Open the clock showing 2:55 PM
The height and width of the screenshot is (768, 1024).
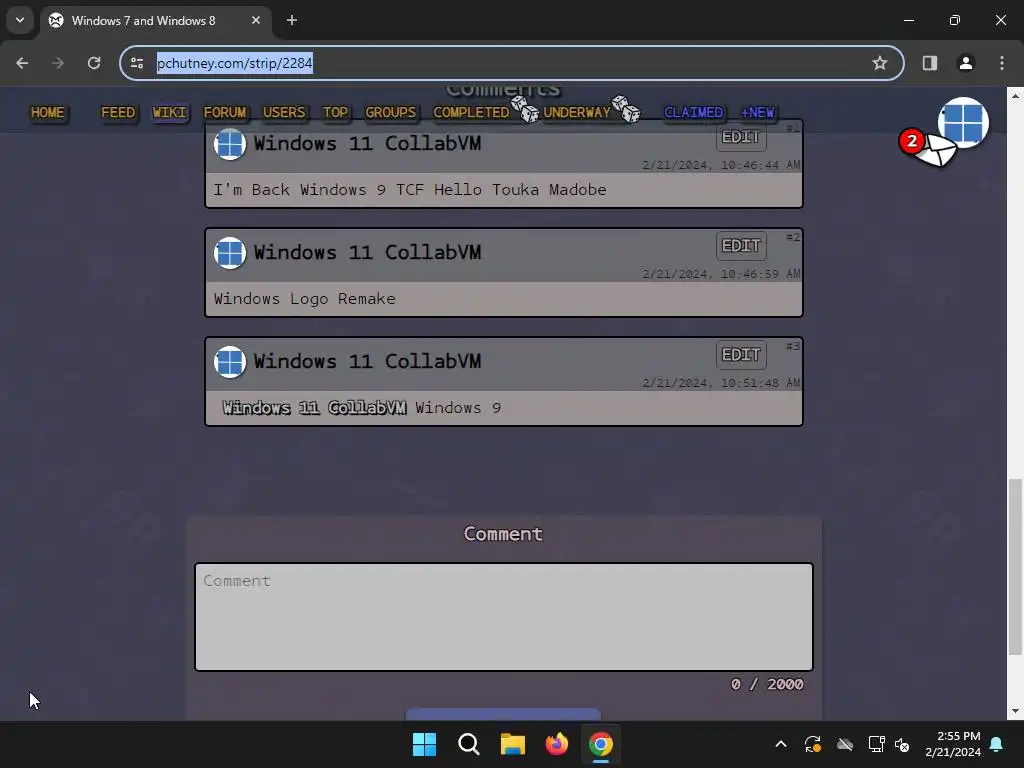953,744
